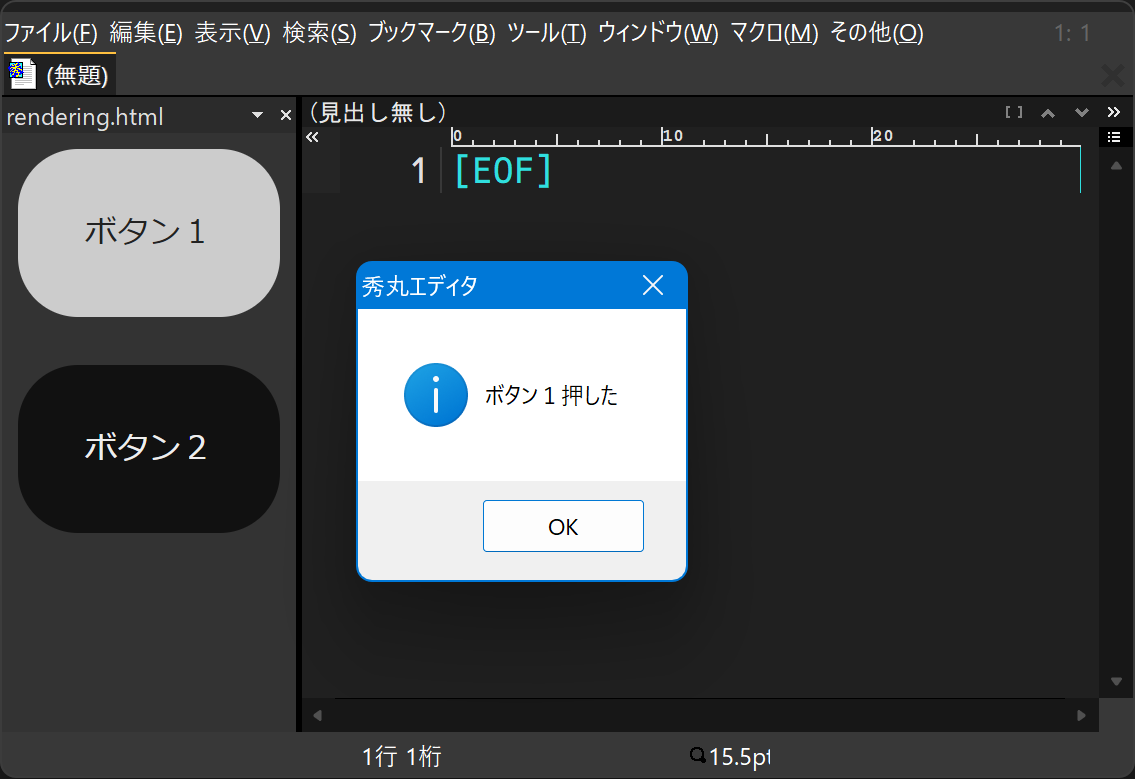Viewport: 1135px width, 779px height.
Task: Click line number 1 in the gutter
Action: [418, 172]
